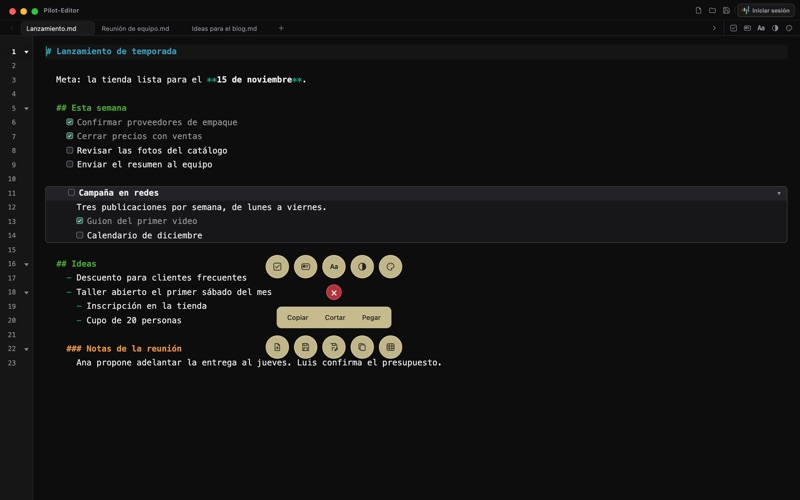Click "Taller abierto el primer sábado" line
This screenshot has height=500, width=800.
click(174, 292)
